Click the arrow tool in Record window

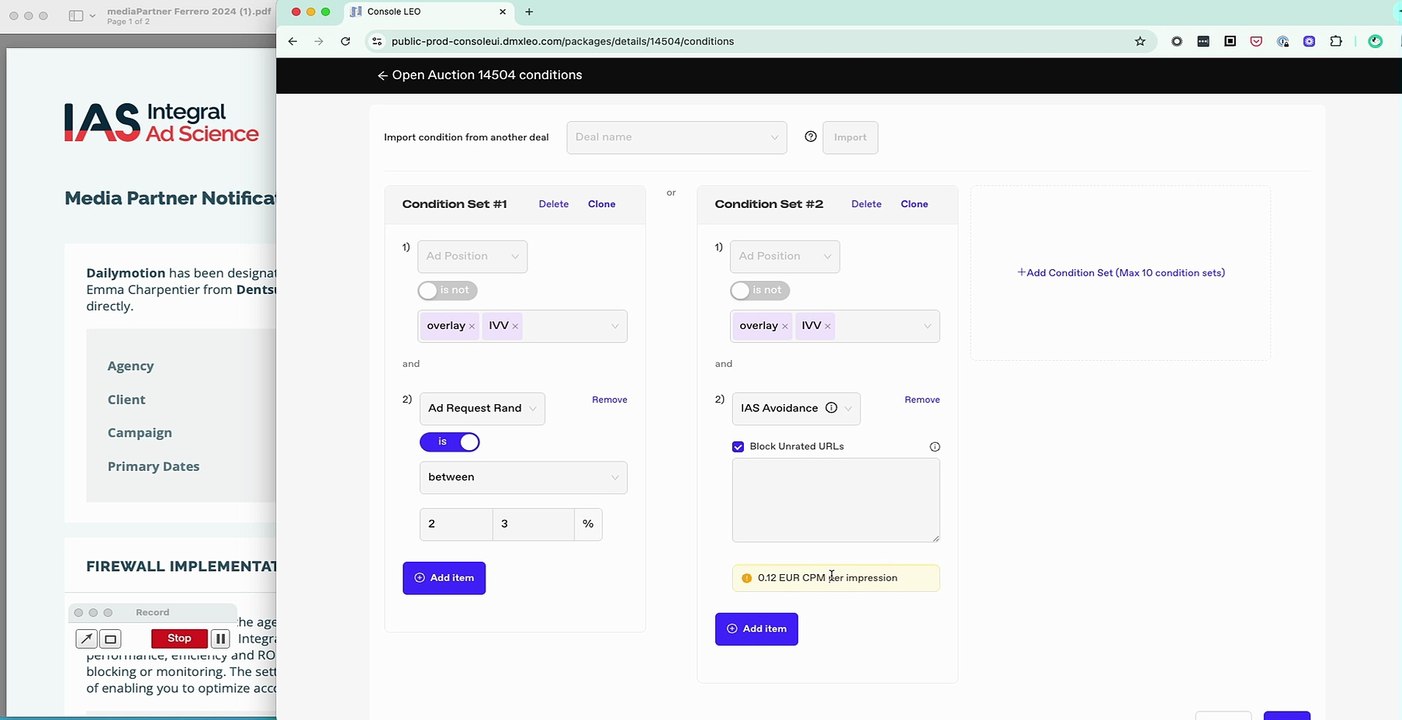click(x=87, y=639)
